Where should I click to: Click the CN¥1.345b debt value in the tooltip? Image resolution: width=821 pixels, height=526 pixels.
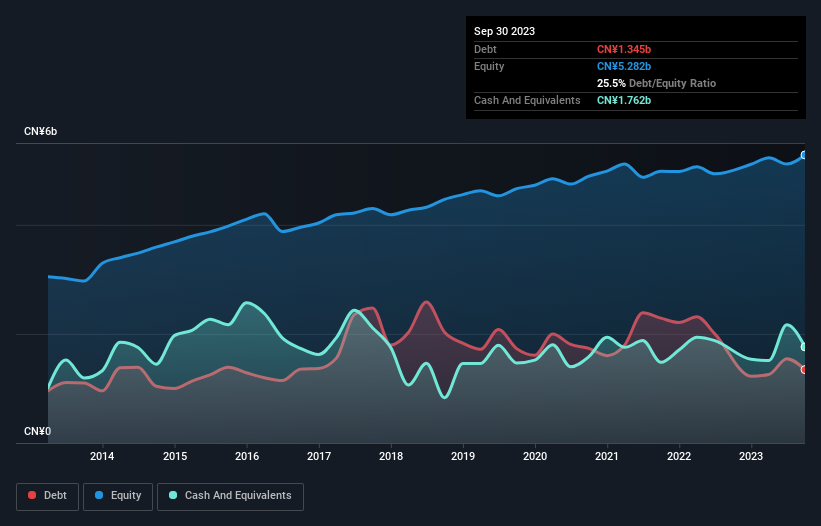click(624, 49)
